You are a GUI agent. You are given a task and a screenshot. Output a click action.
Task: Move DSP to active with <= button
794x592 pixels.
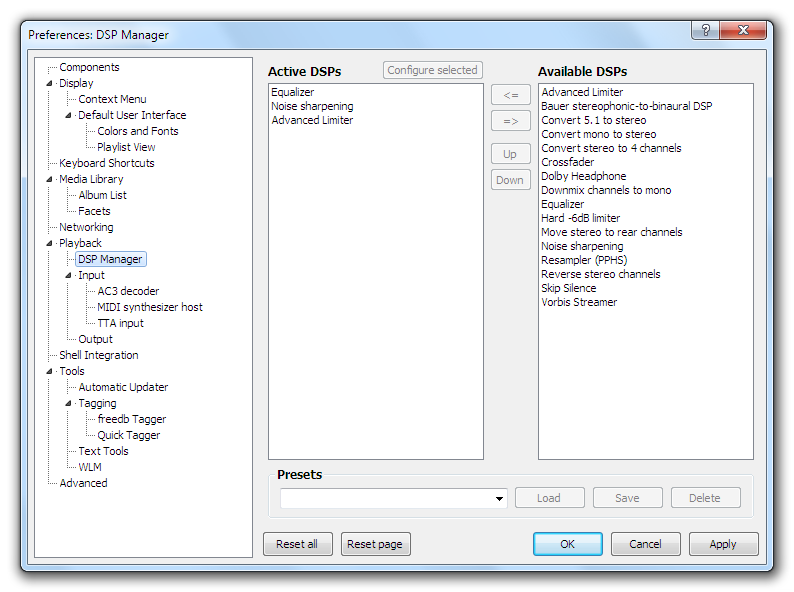(510, 95)
